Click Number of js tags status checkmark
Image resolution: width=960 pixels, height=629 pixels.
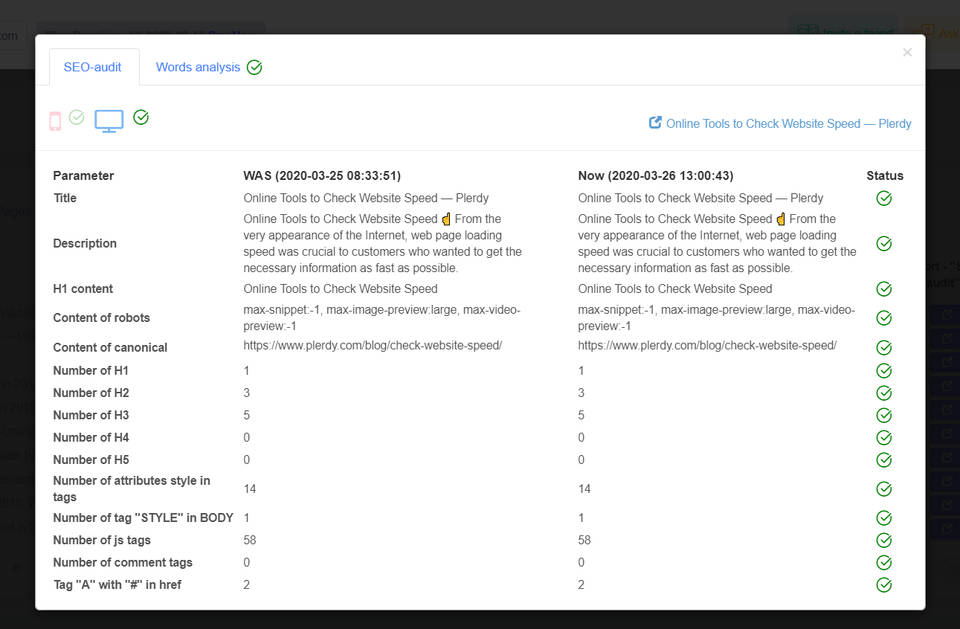point(884,540)
